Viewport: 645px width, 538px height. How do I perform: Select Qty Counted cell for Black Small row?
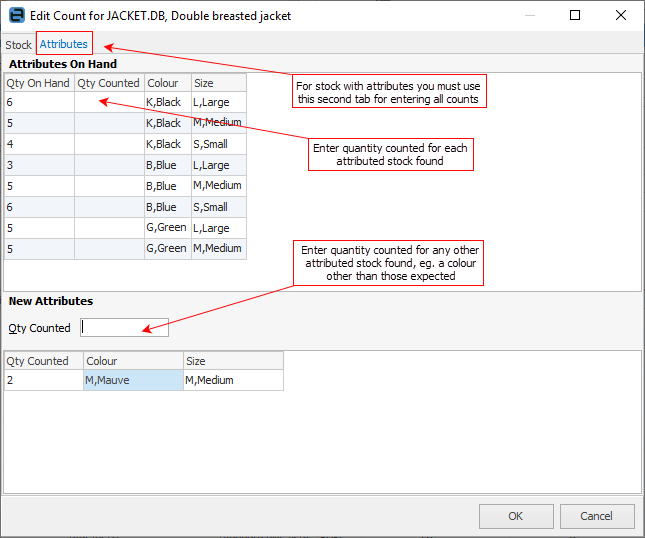109,144
